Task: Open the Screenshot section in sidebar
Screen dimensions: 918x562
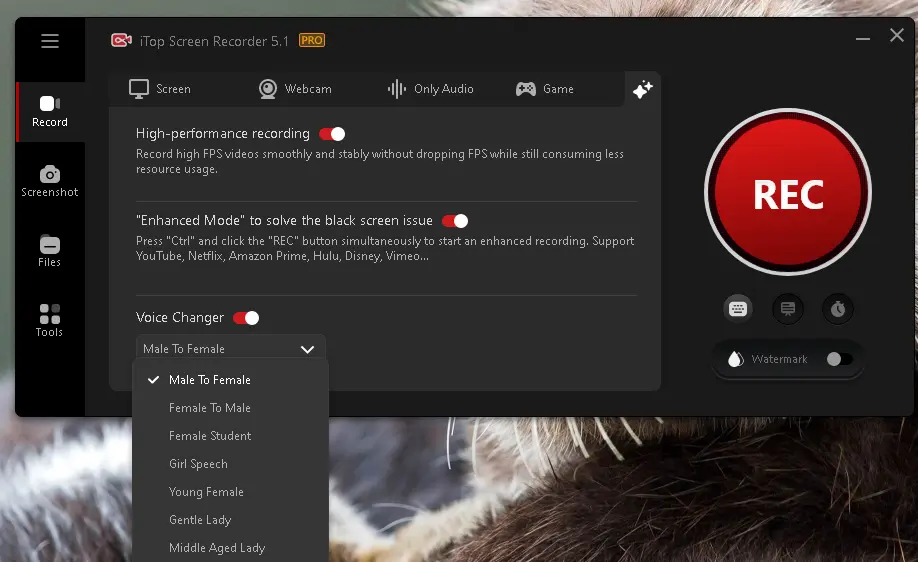Action: (x=50, y=181)
